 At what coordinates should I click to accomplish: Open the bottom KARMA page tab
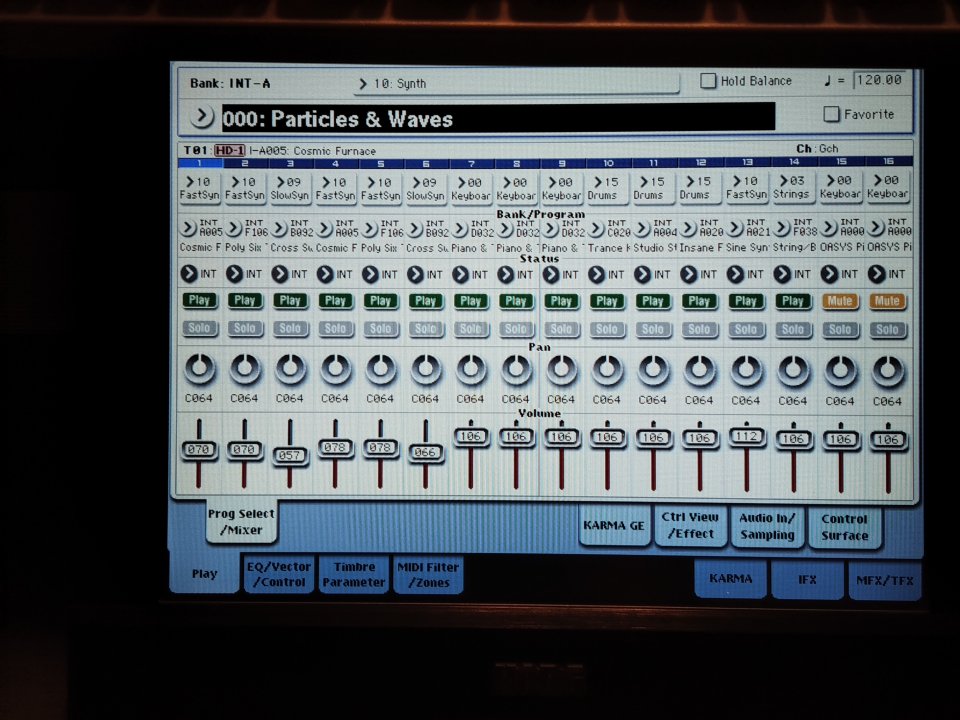[730, 578]
